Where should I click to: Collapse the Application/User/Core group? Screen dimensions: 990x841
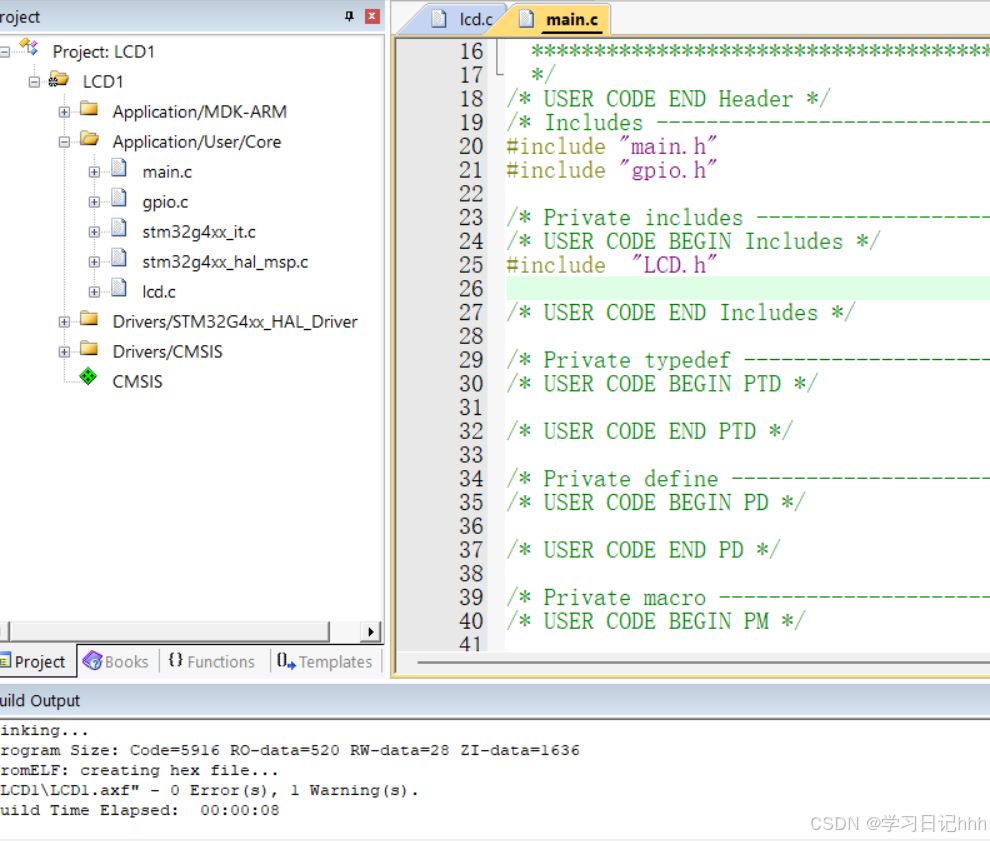pyautogui.click(x=64, y=141)
